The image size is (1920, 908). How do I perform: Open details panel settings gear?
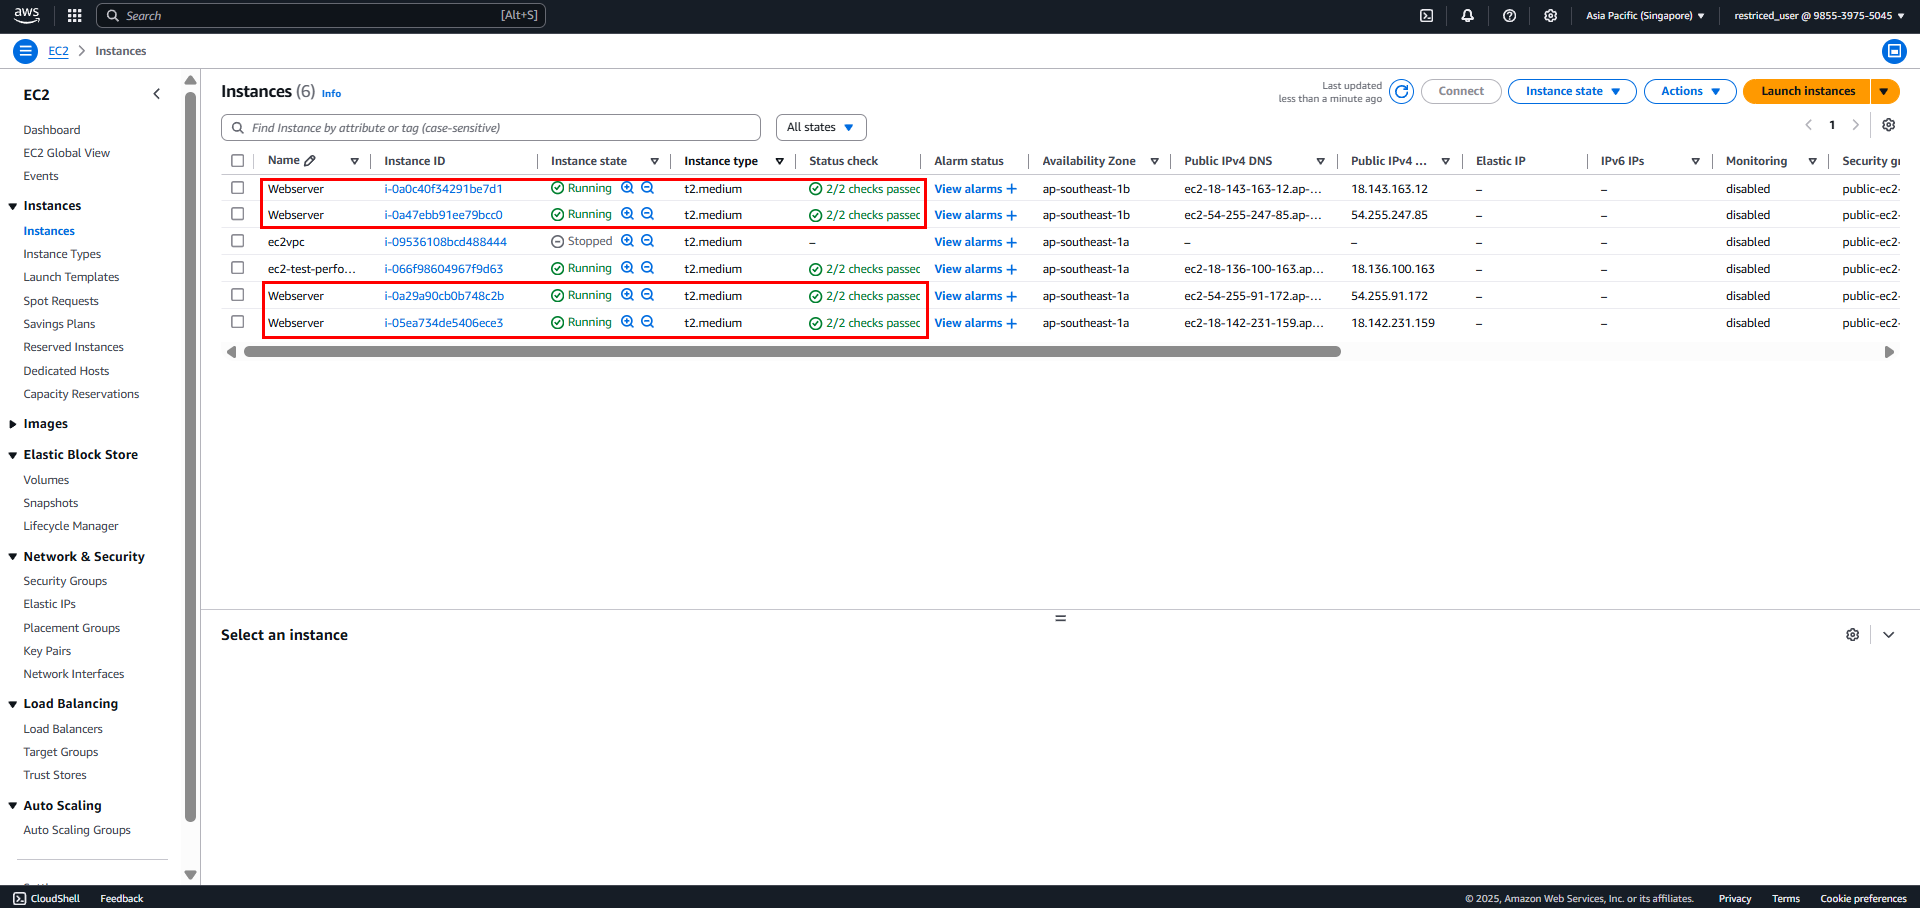pyautogui.click(x=1852, y=635)
